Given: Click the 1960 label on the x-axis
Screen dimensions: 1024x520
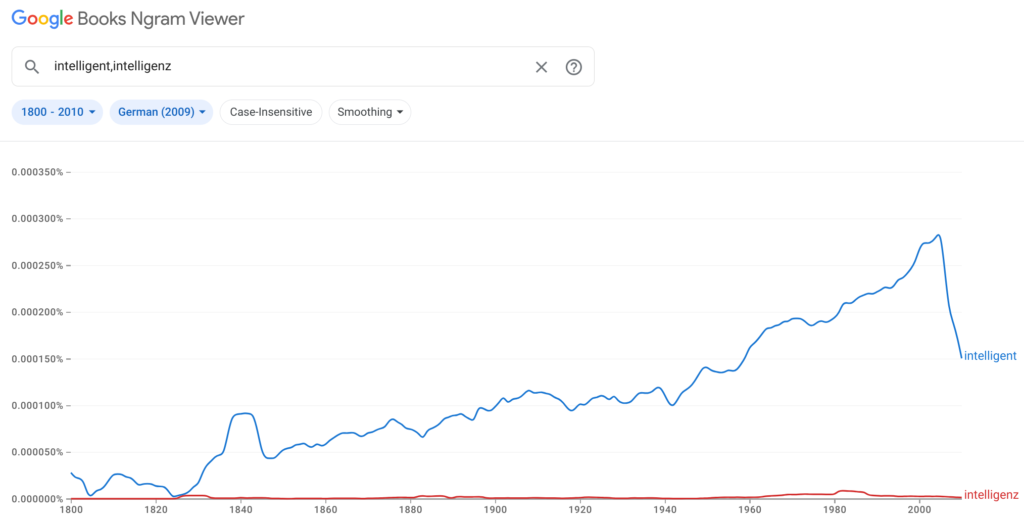Looking at the screenshot, I should [x=749, y=510].
